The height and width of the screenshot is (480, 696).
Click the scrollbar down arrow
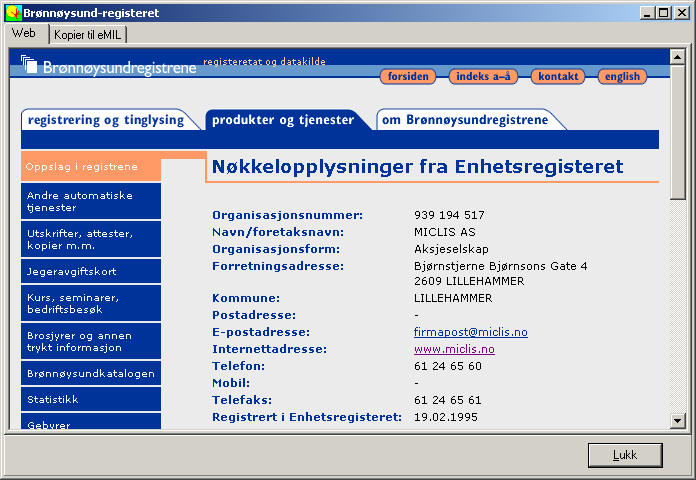pos(677,420)
